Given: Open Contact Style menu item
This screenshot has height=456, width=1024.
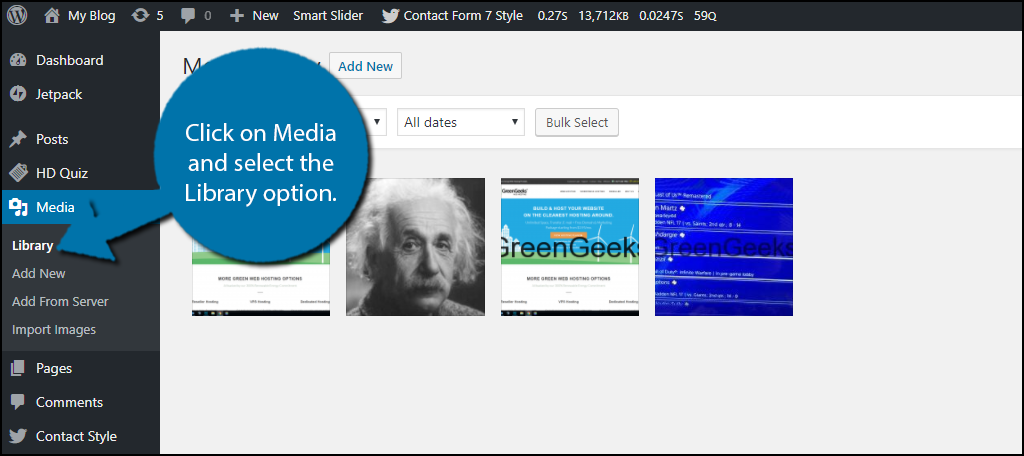Looking at the screenshot, I should [x=76, y=436].
